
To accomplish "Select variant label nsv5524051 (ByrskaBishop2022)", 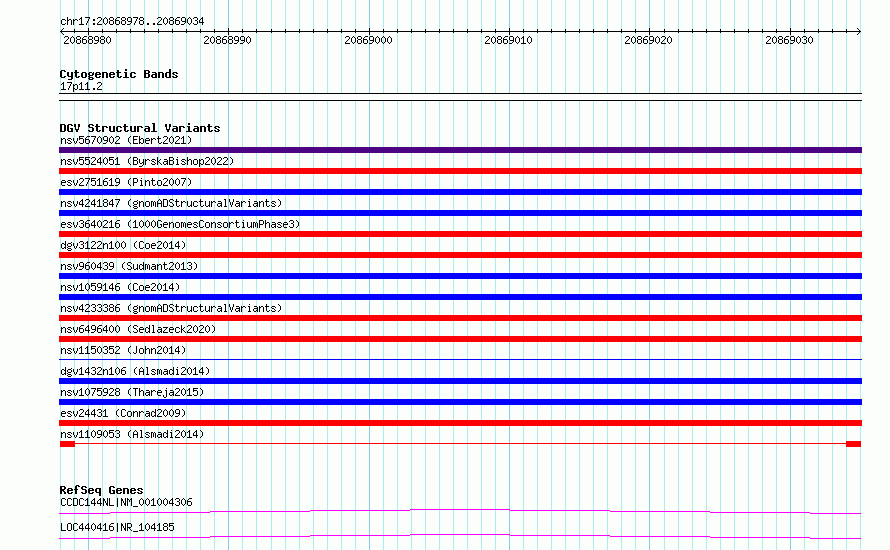I will tap(147, 161).
